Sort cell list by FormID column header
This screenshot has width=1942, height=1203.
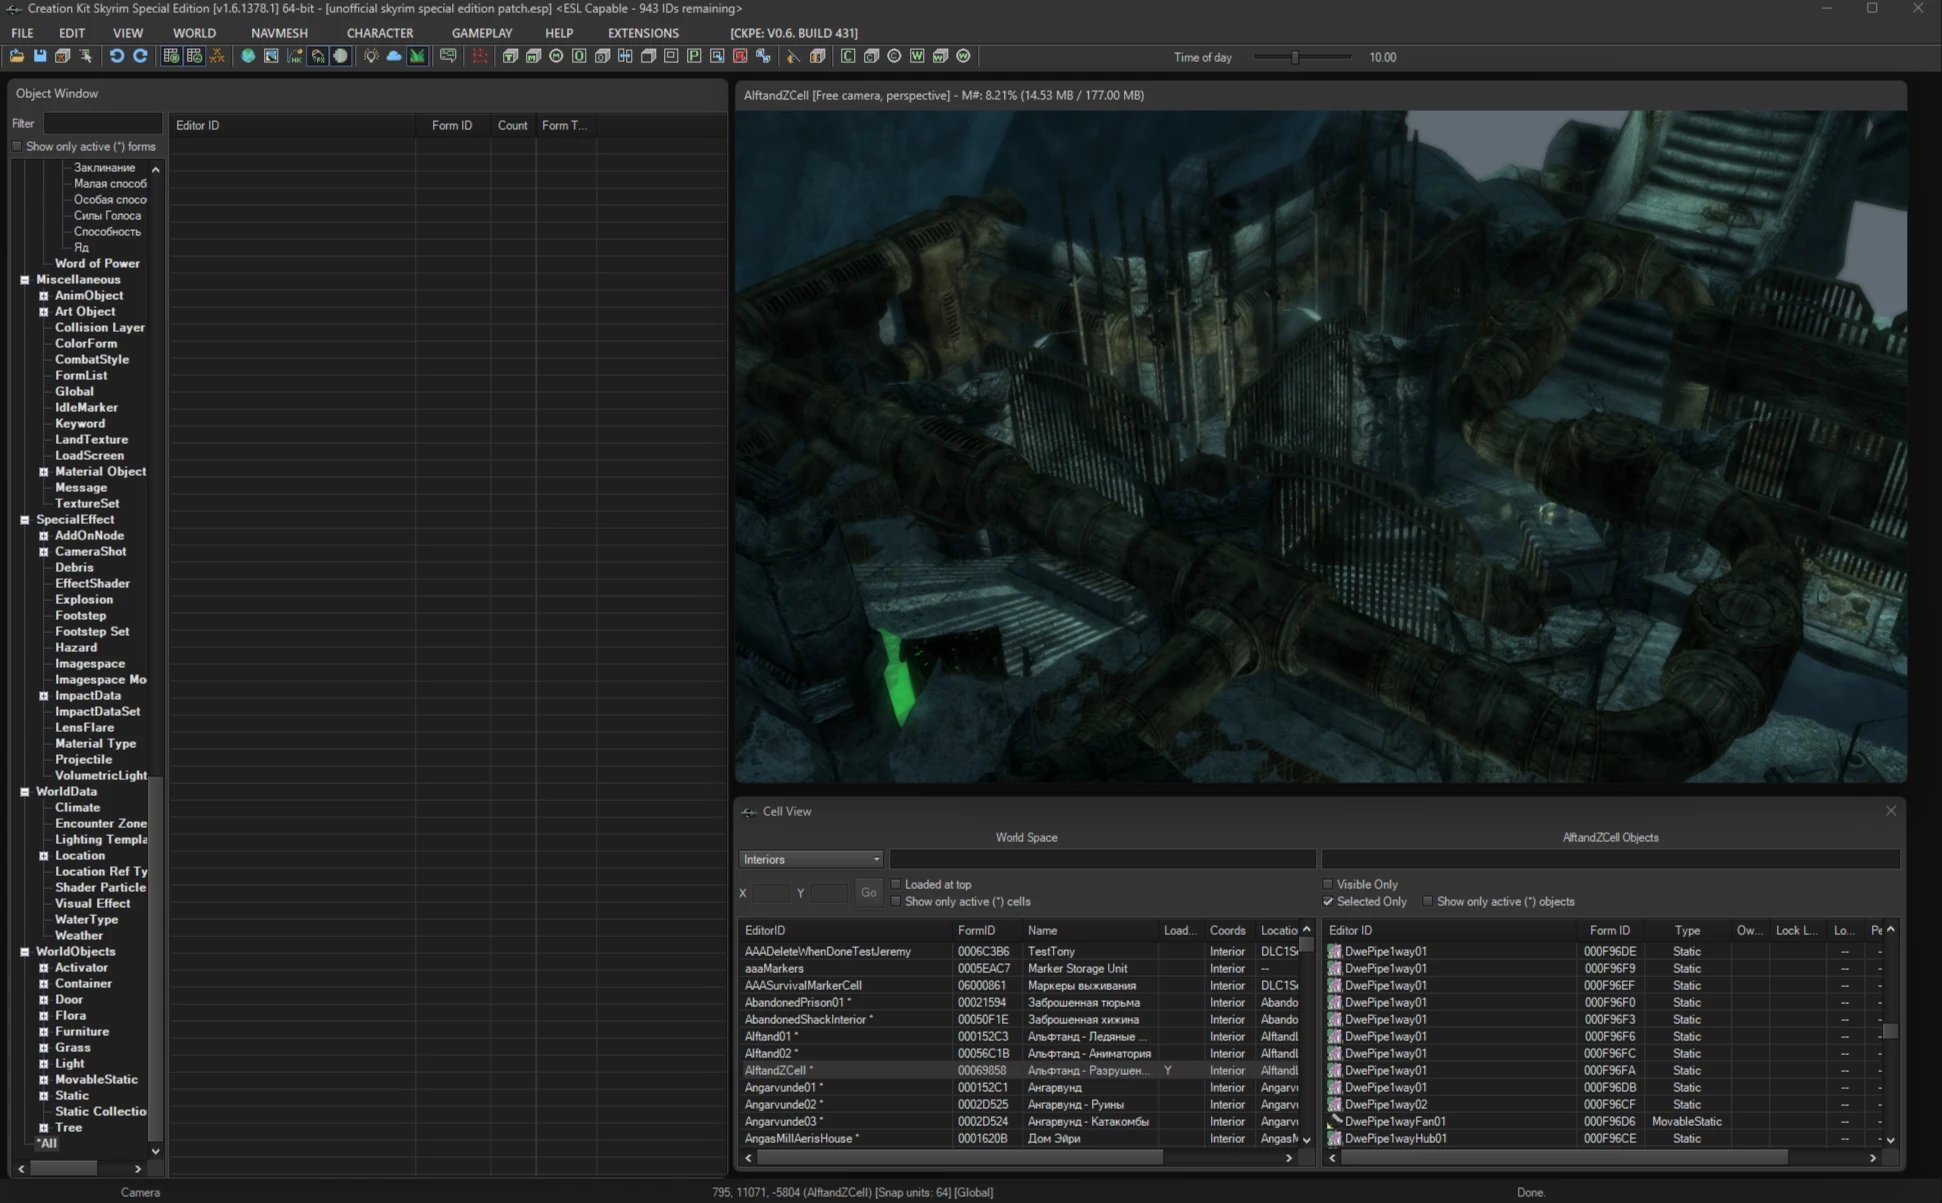pos(976,931)
